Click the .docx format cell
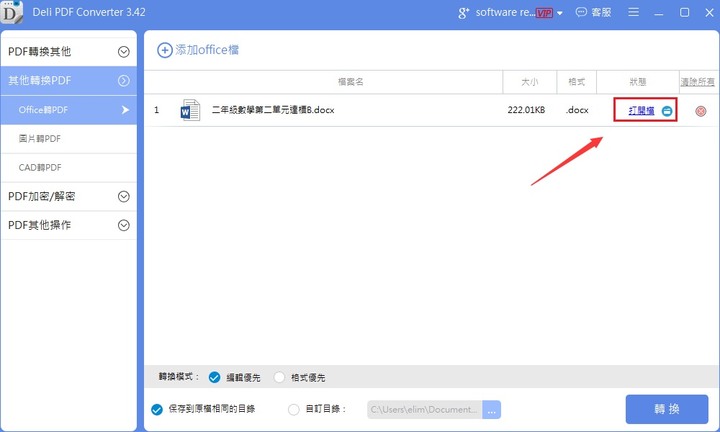 coord(577,110)
